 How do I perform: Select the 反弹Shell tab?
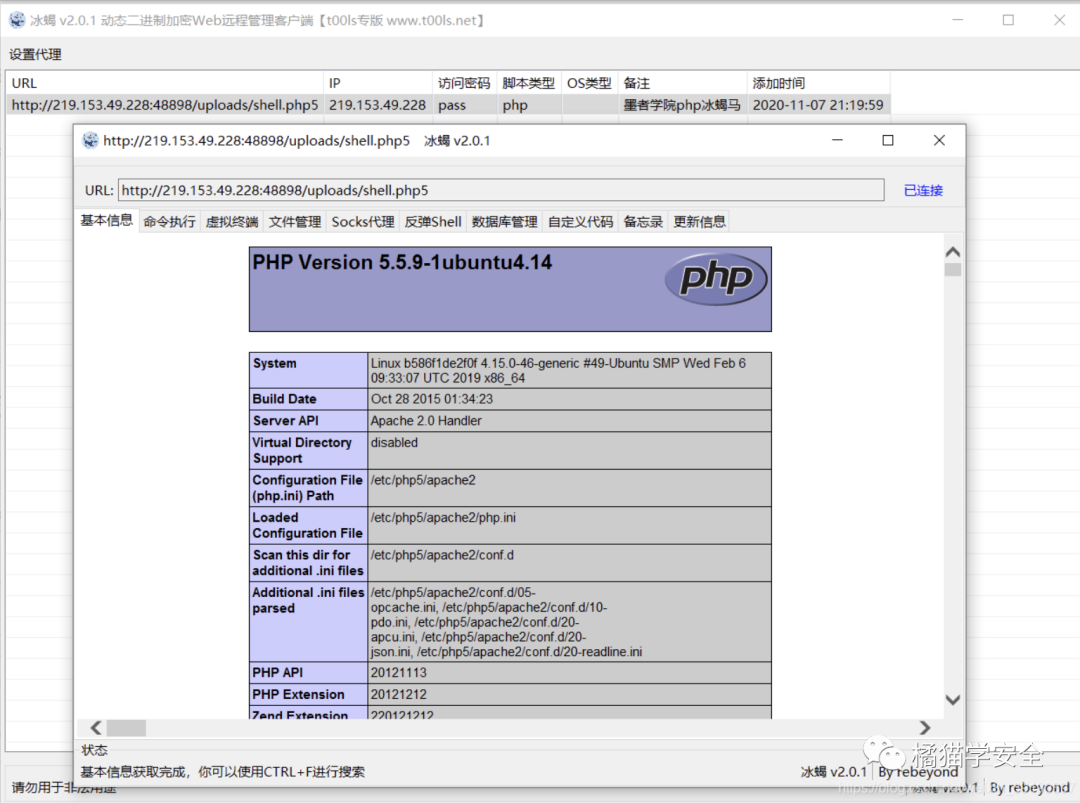(433, 222)
